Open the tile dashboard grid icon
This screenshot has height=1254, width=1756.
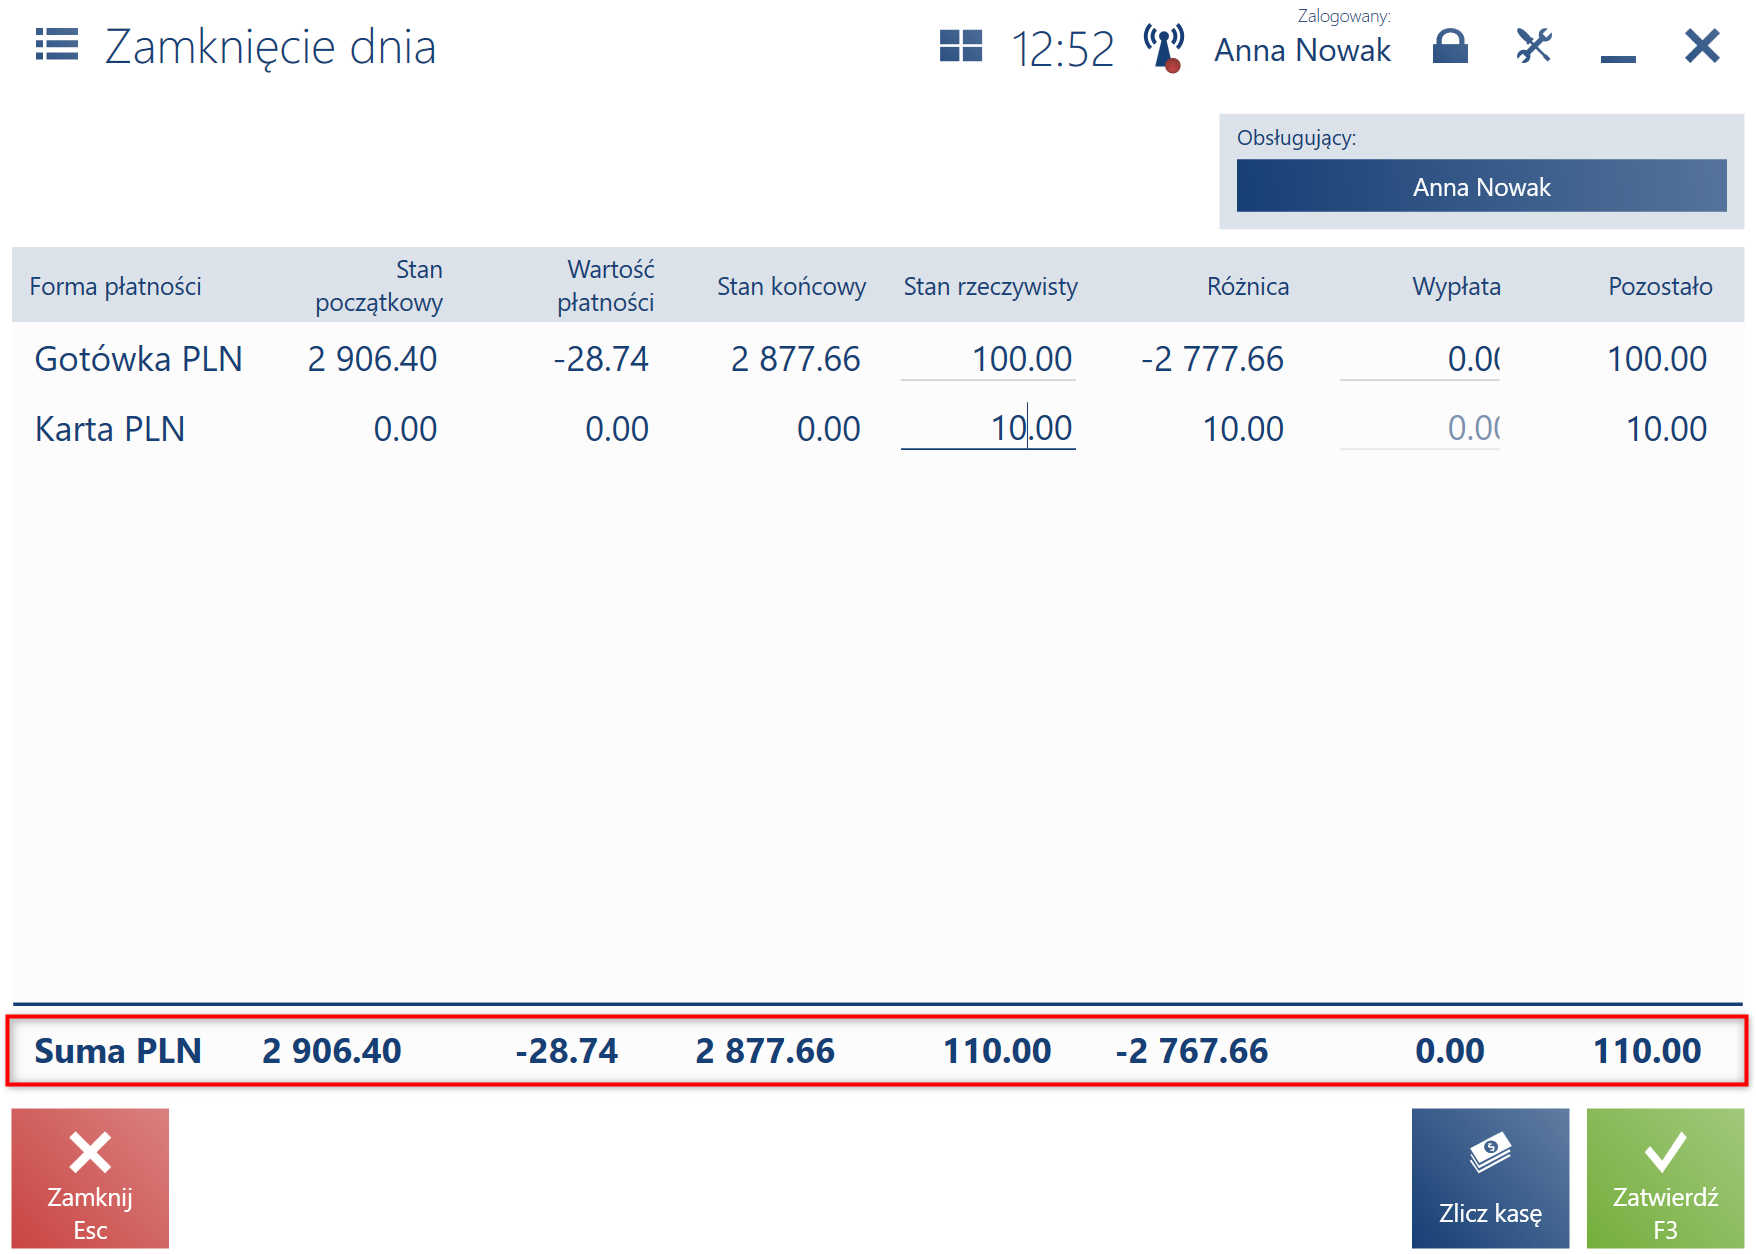coord(961,46)
